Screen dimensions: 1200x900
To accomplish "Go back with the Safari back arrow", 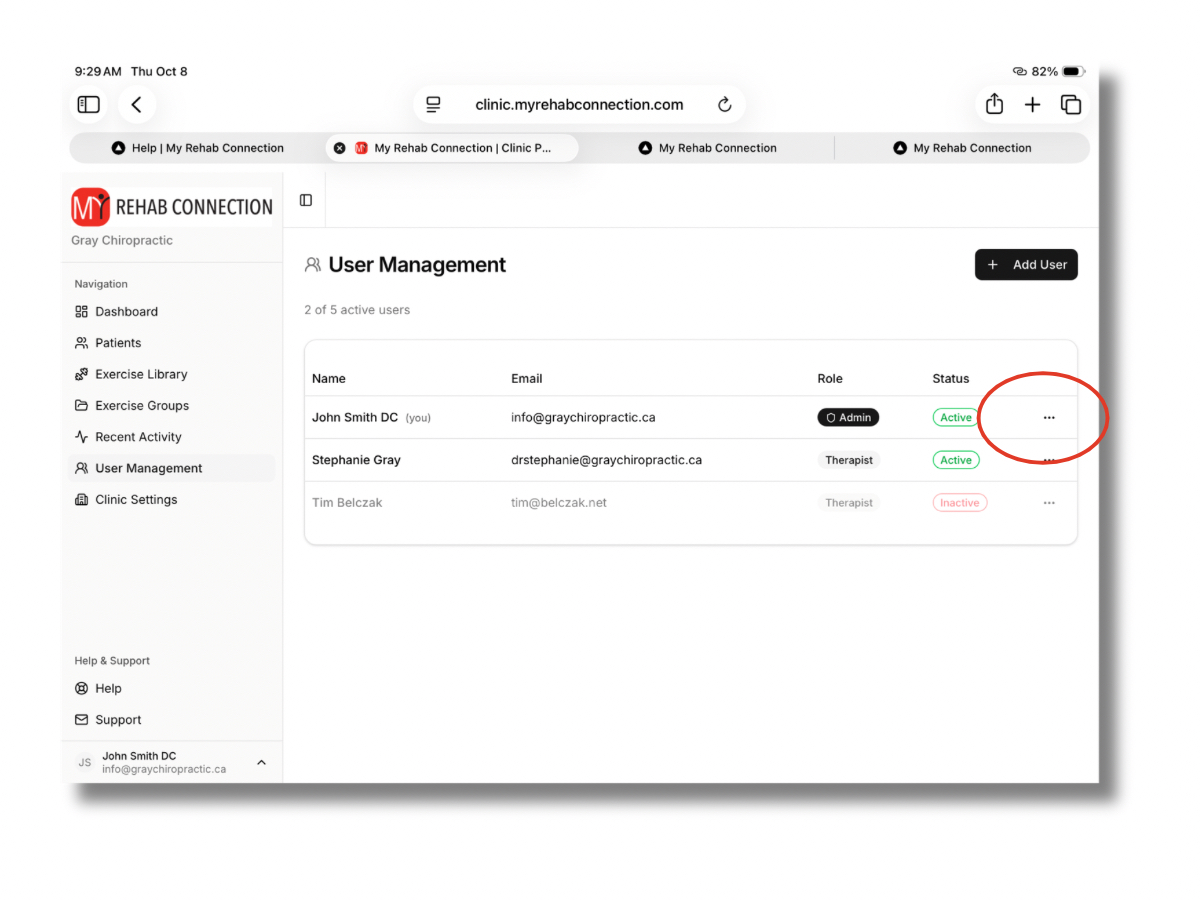I will (137, 104).
